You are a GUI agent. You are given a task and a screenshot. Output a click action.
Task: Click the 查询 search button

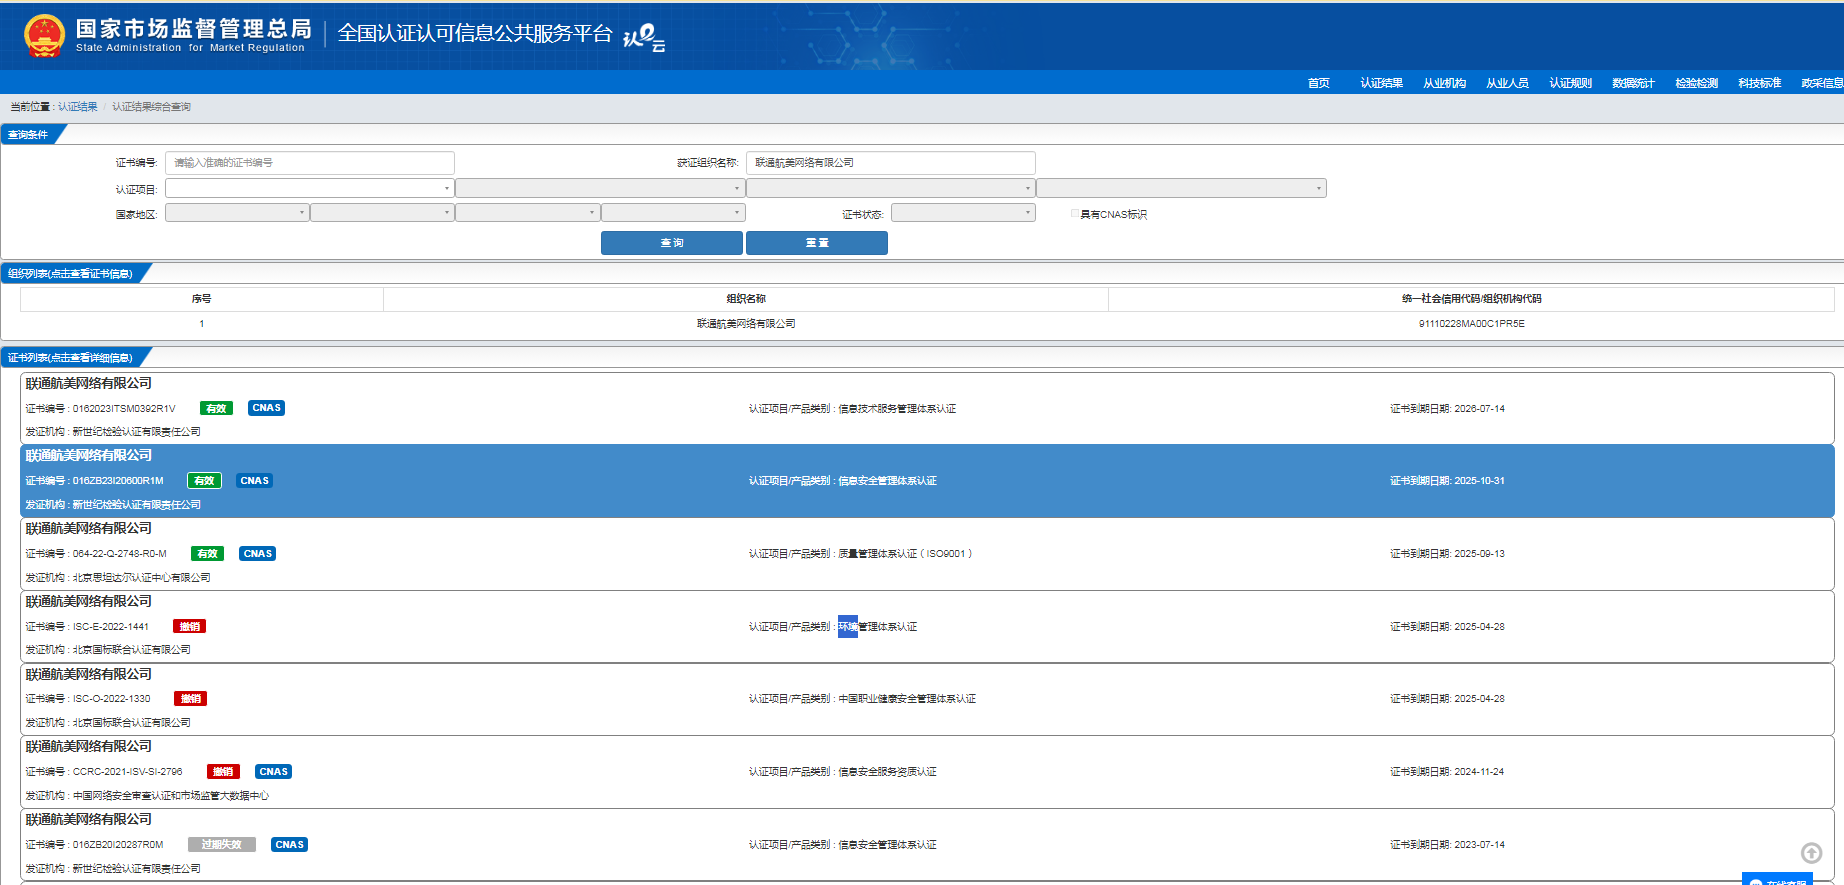point(672,243)
